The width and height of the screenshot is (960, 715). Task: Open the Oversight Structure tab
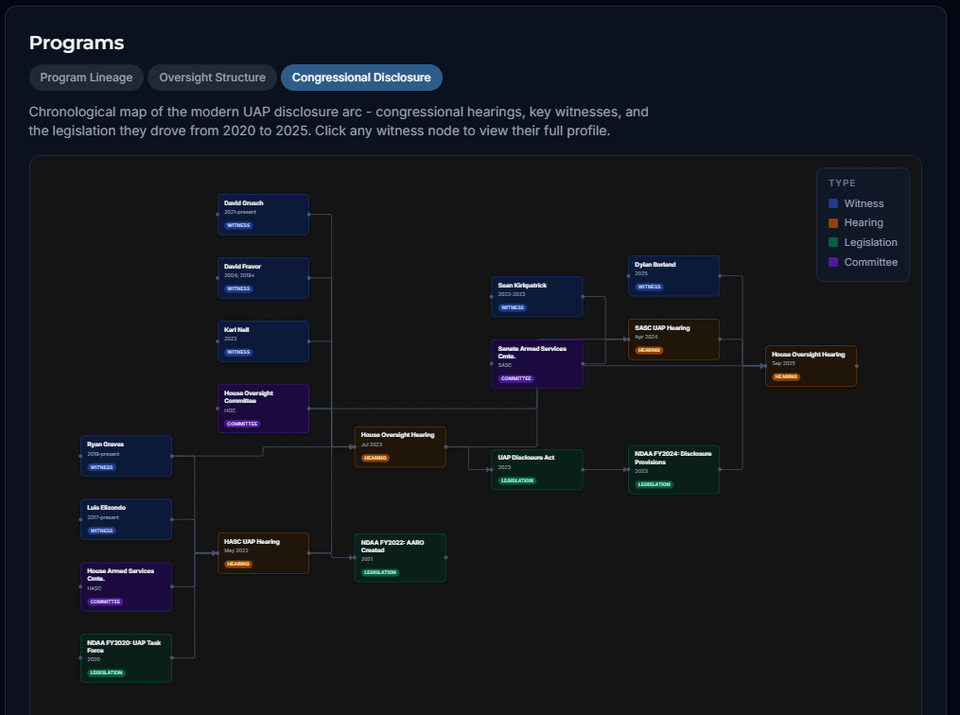tap(212, 78)
